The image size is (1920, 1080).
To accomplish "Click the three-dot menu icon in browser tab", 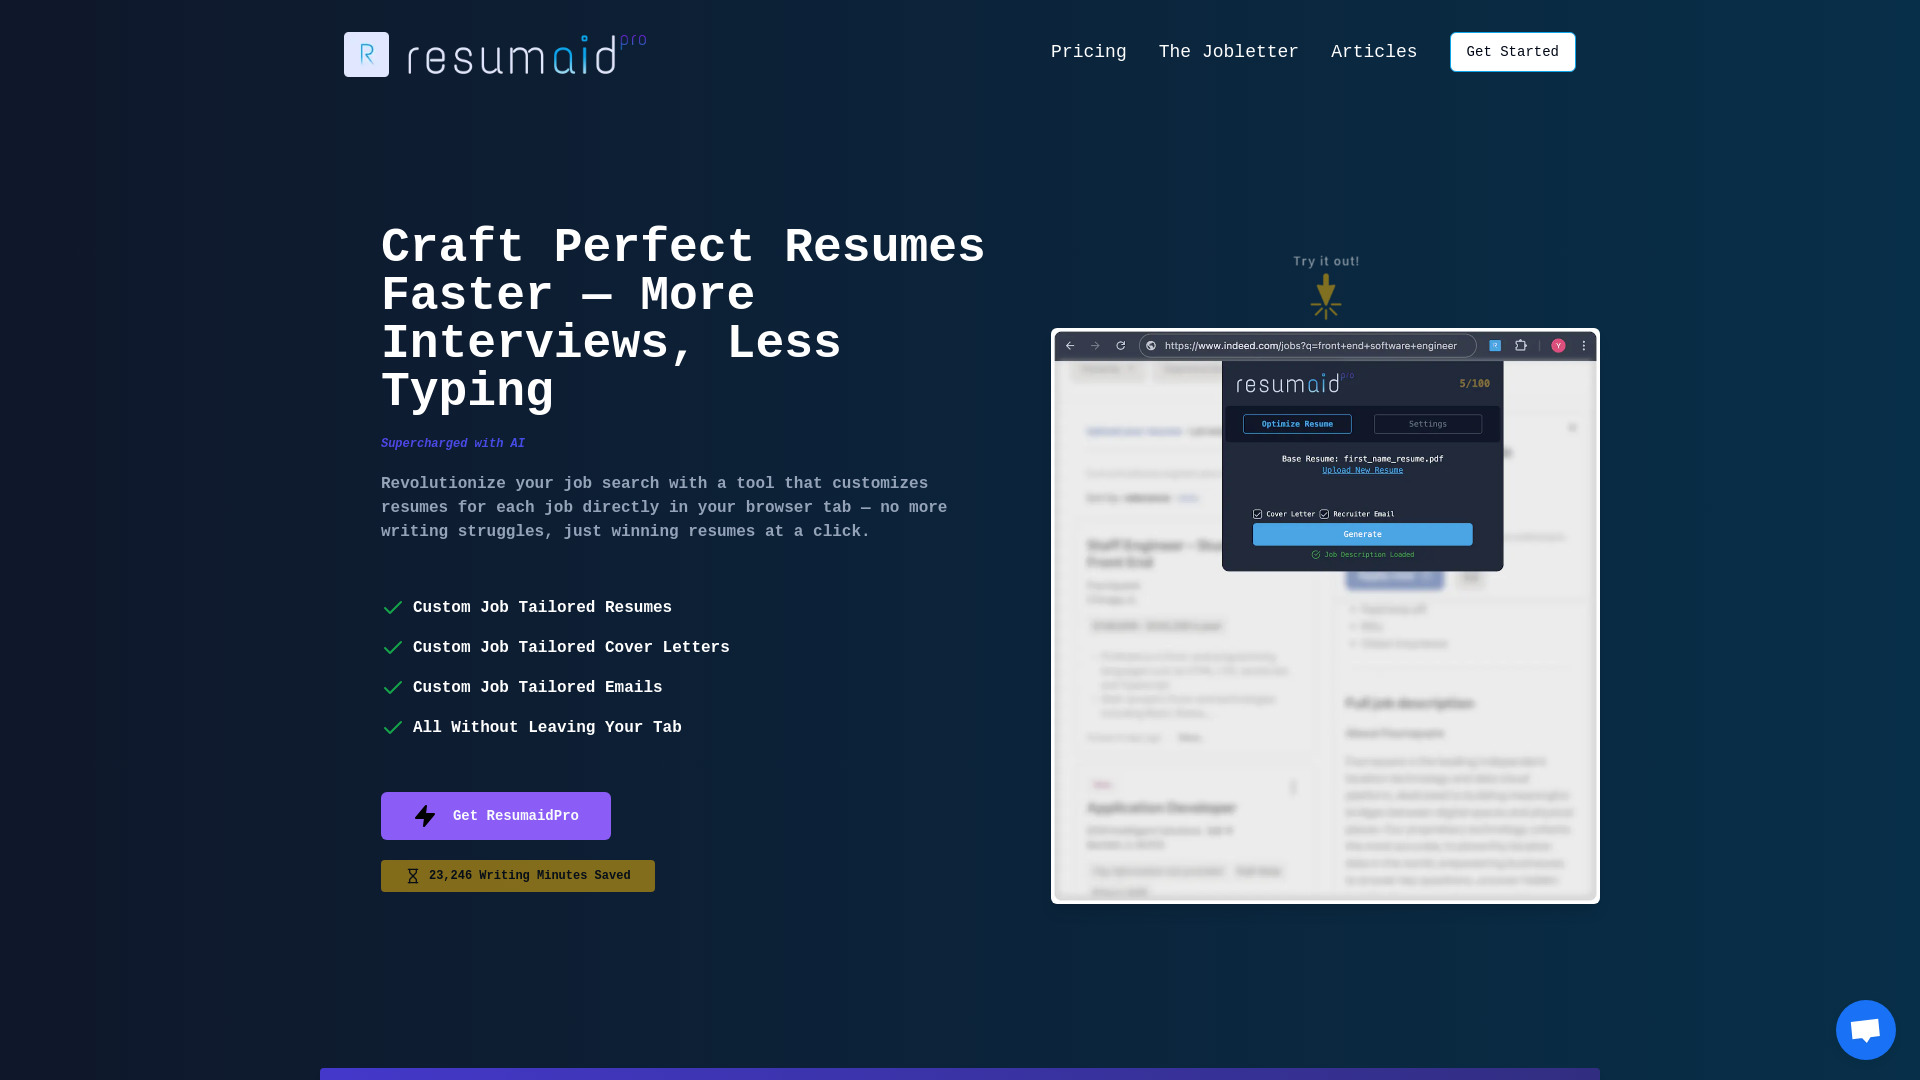I will click(x=1584, y=345).
